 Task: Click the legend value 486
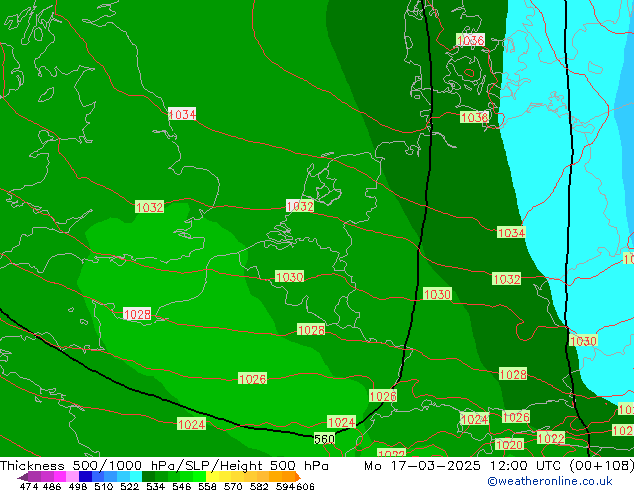point(52,486)
